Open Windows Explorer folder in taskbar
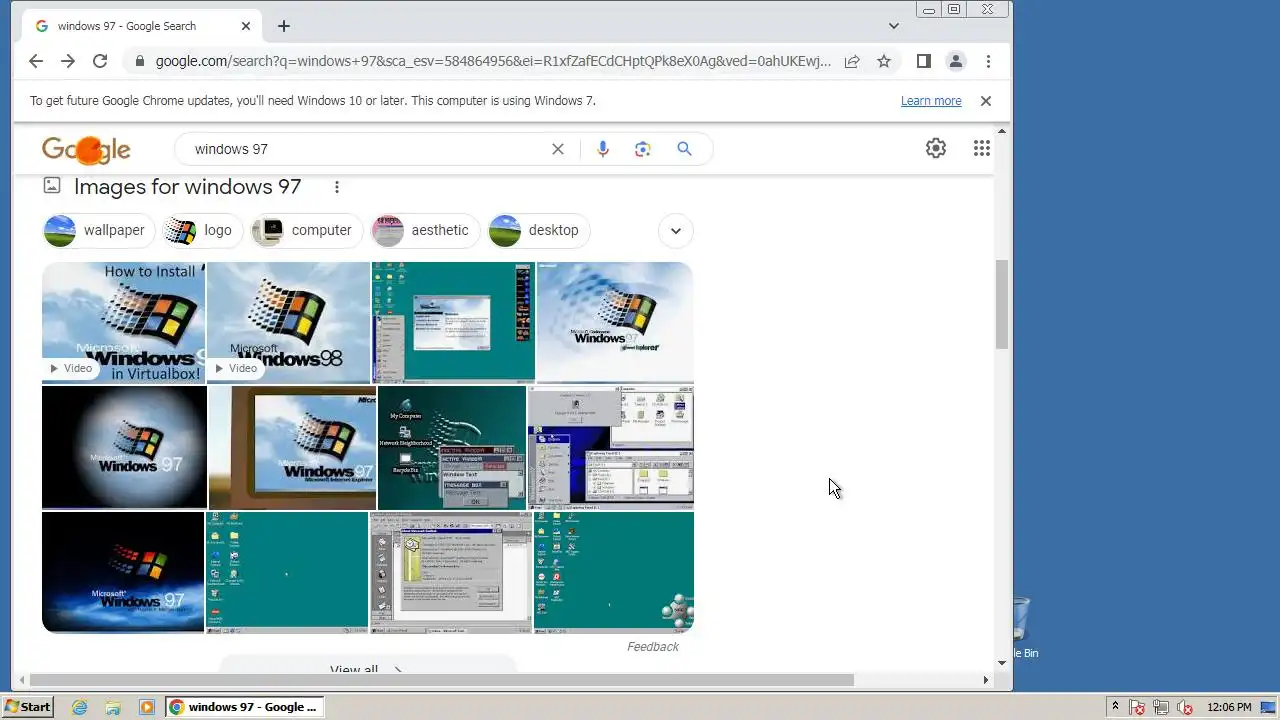 [x=113, y=707]
